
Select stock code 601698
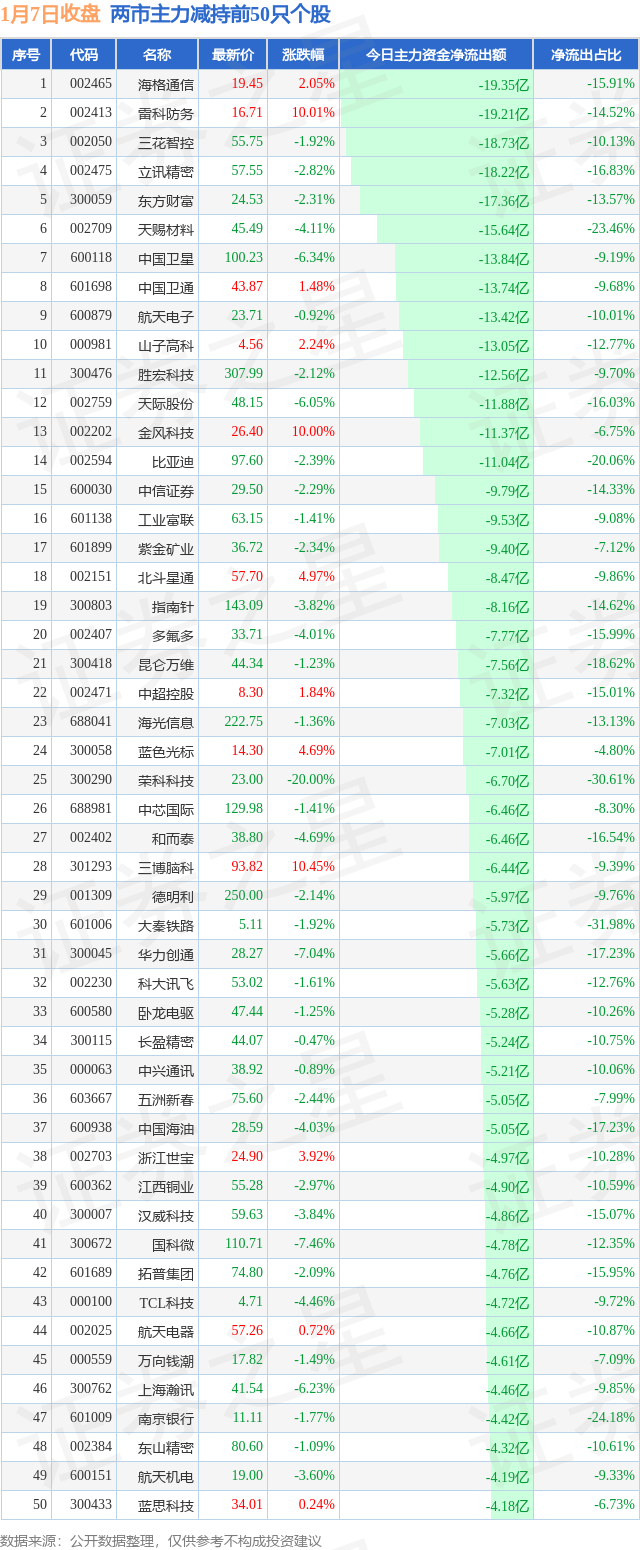coord(91,287)
